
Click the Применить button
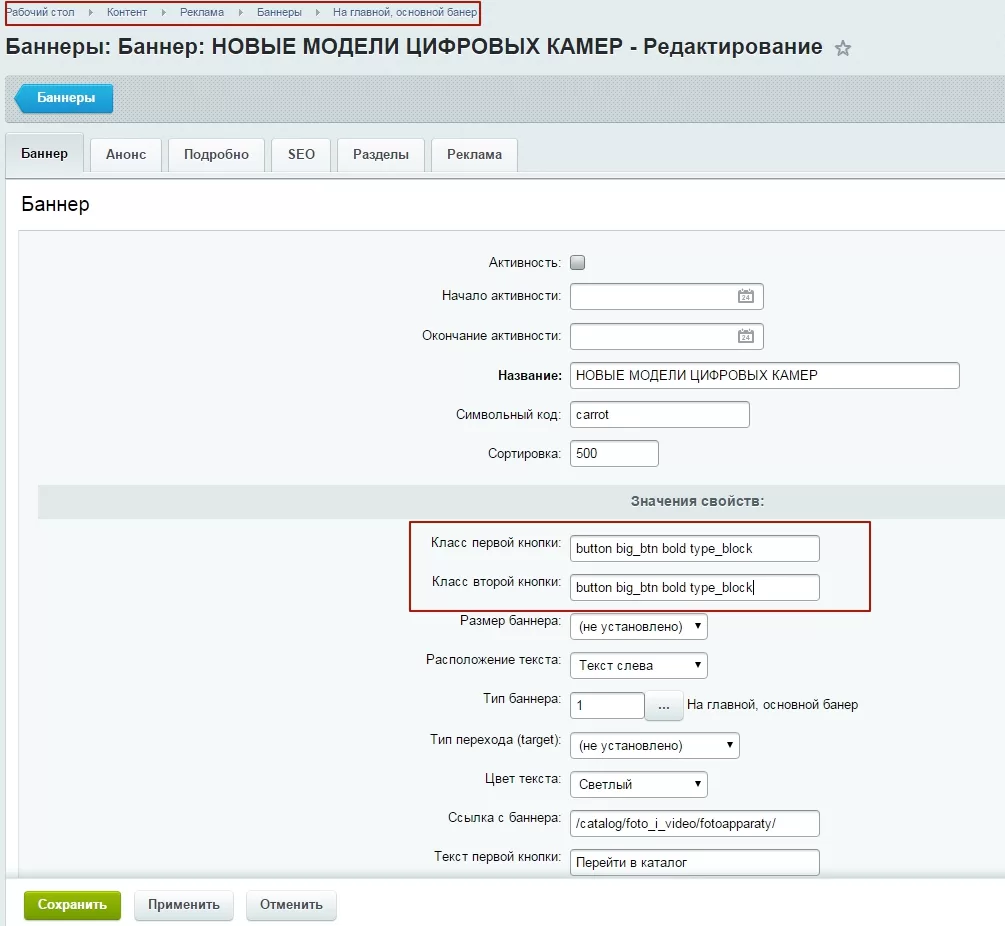(x=183, y=905)
